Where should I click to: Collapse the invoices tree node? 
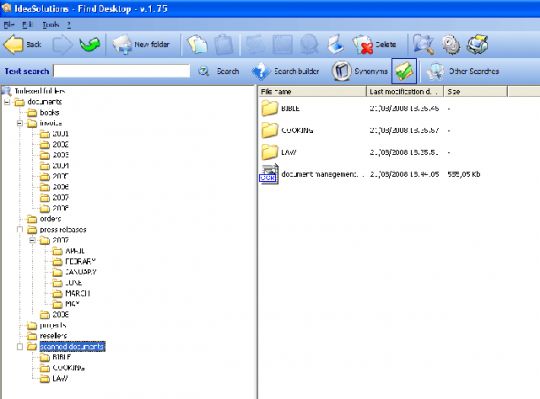[x=20, y=123]
